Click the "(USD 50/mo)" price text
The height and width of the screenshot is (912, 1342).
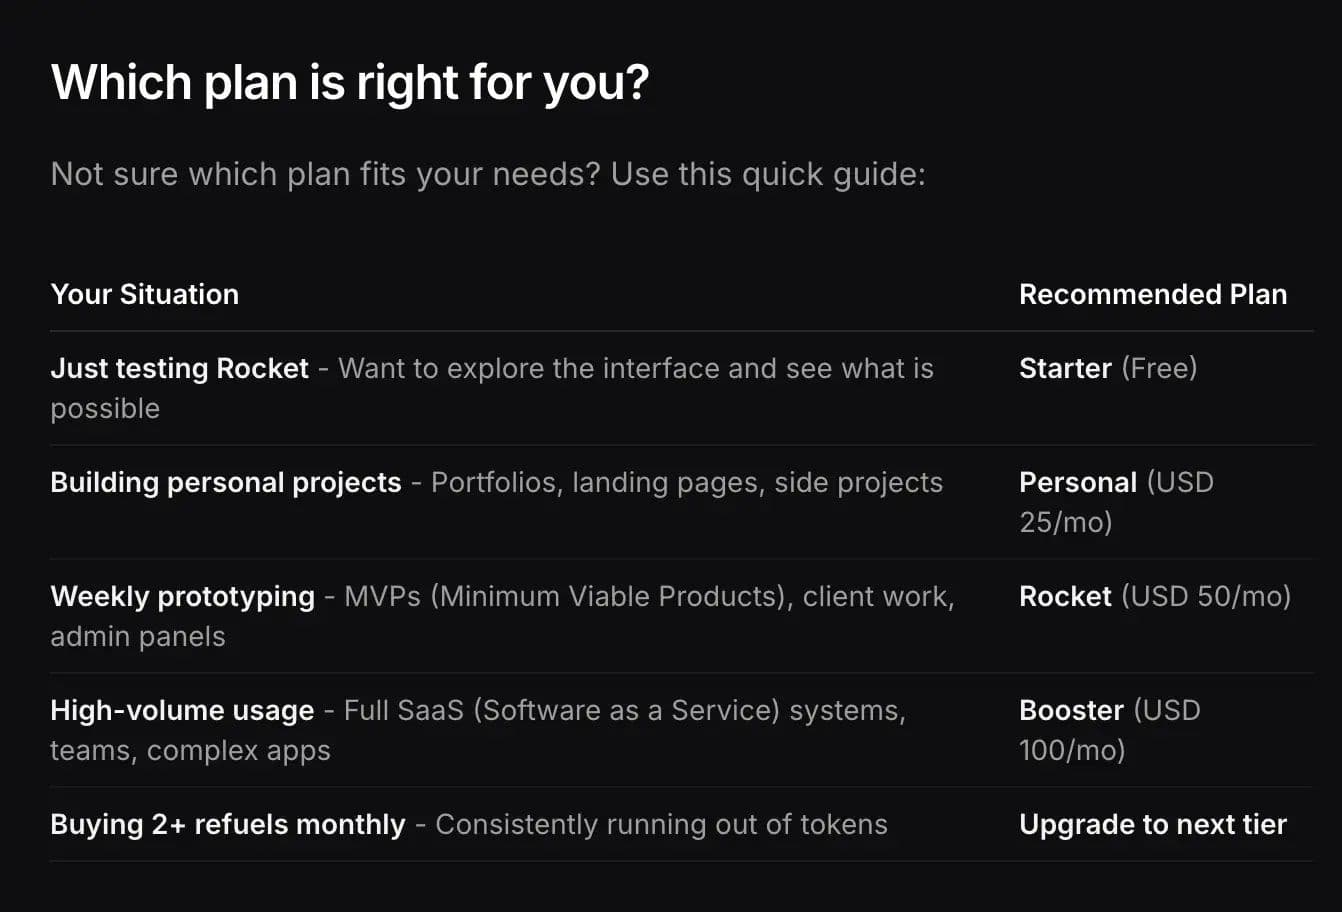[x=1206, y=596]
